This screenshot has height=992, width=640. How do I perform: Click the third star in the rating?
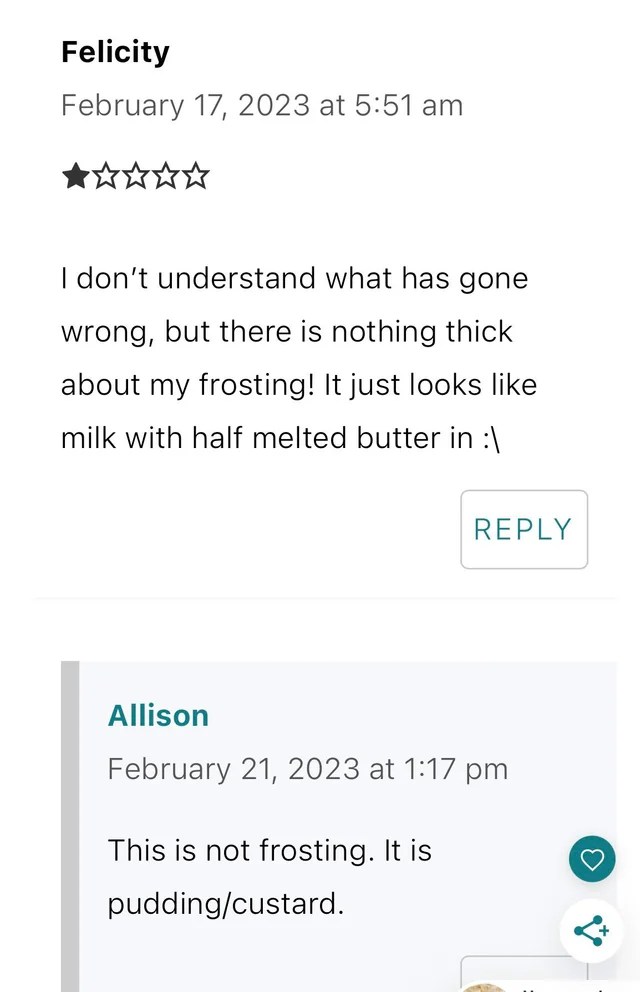click(x=136, y=178)
